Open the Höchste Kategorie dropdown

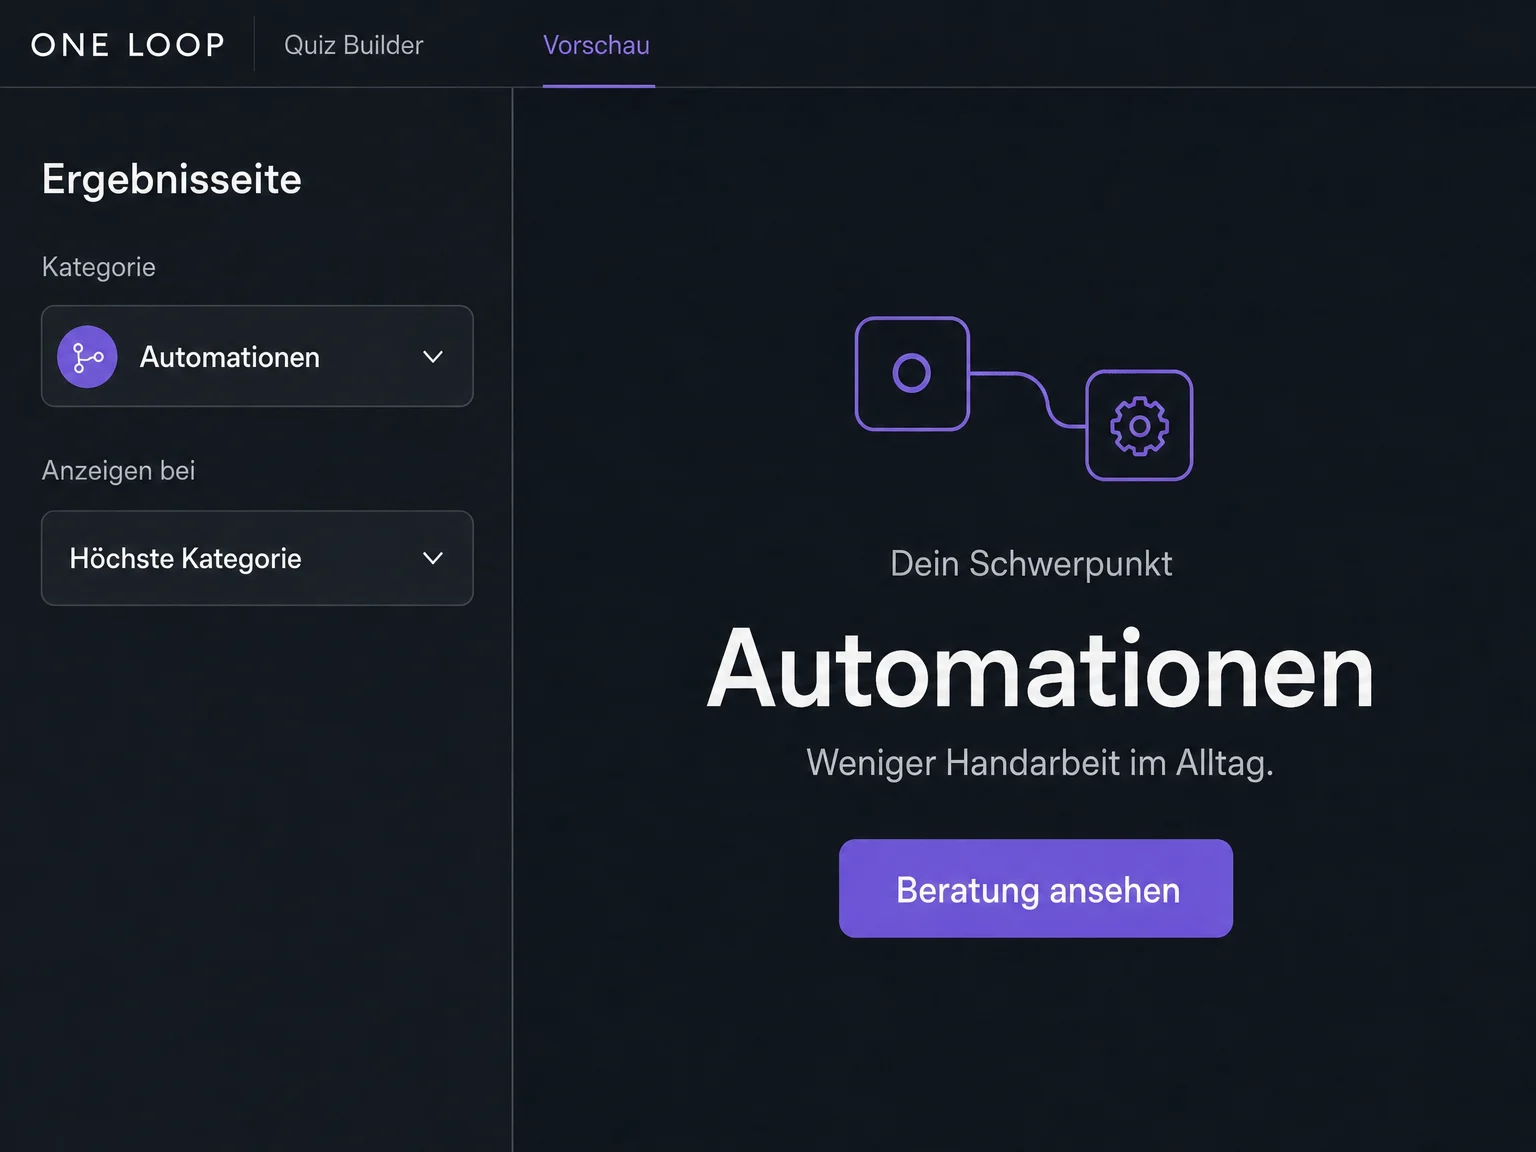pos(257,558)
